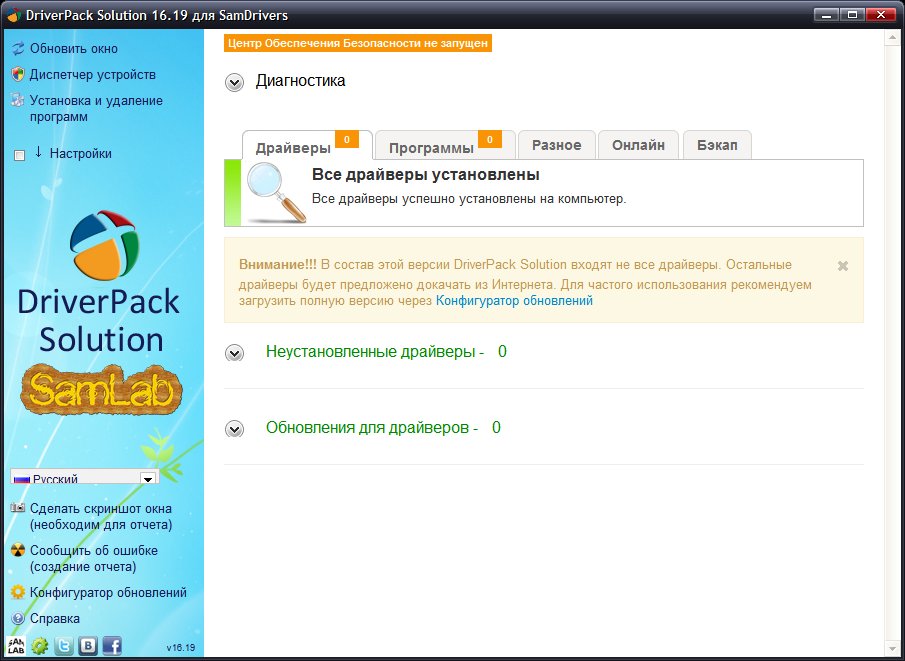Open the Facebook icon
The width and height of the screenshot is (905, 661).
click(112, 645)
